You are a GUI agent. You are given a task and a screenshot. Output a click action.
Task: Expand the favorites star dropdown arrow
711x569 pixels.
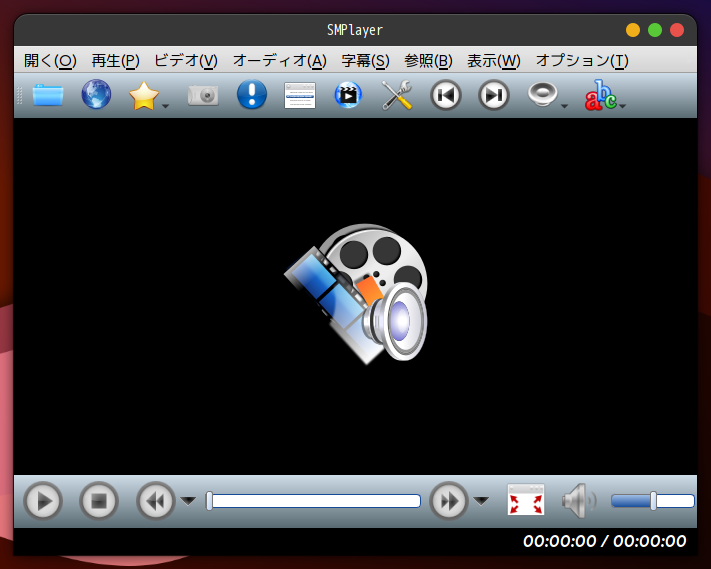166,106
